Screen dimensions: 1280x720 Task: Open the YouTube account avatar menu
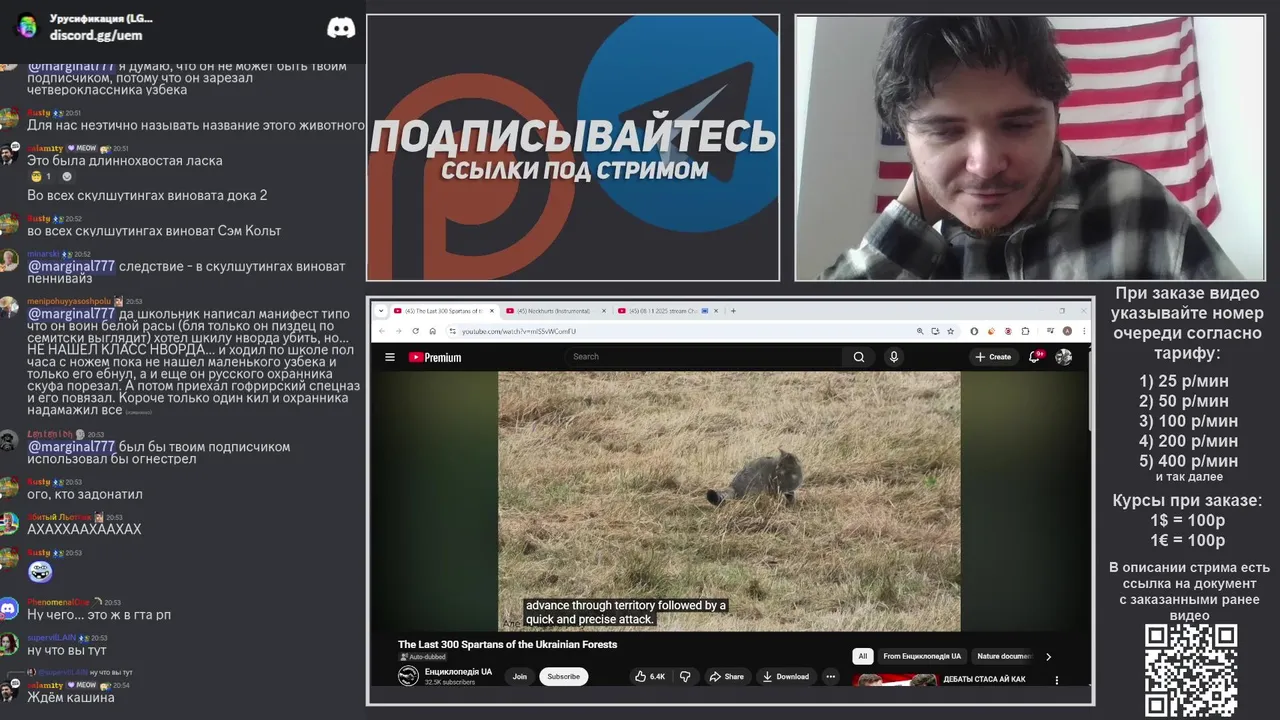coord(1064,357)
